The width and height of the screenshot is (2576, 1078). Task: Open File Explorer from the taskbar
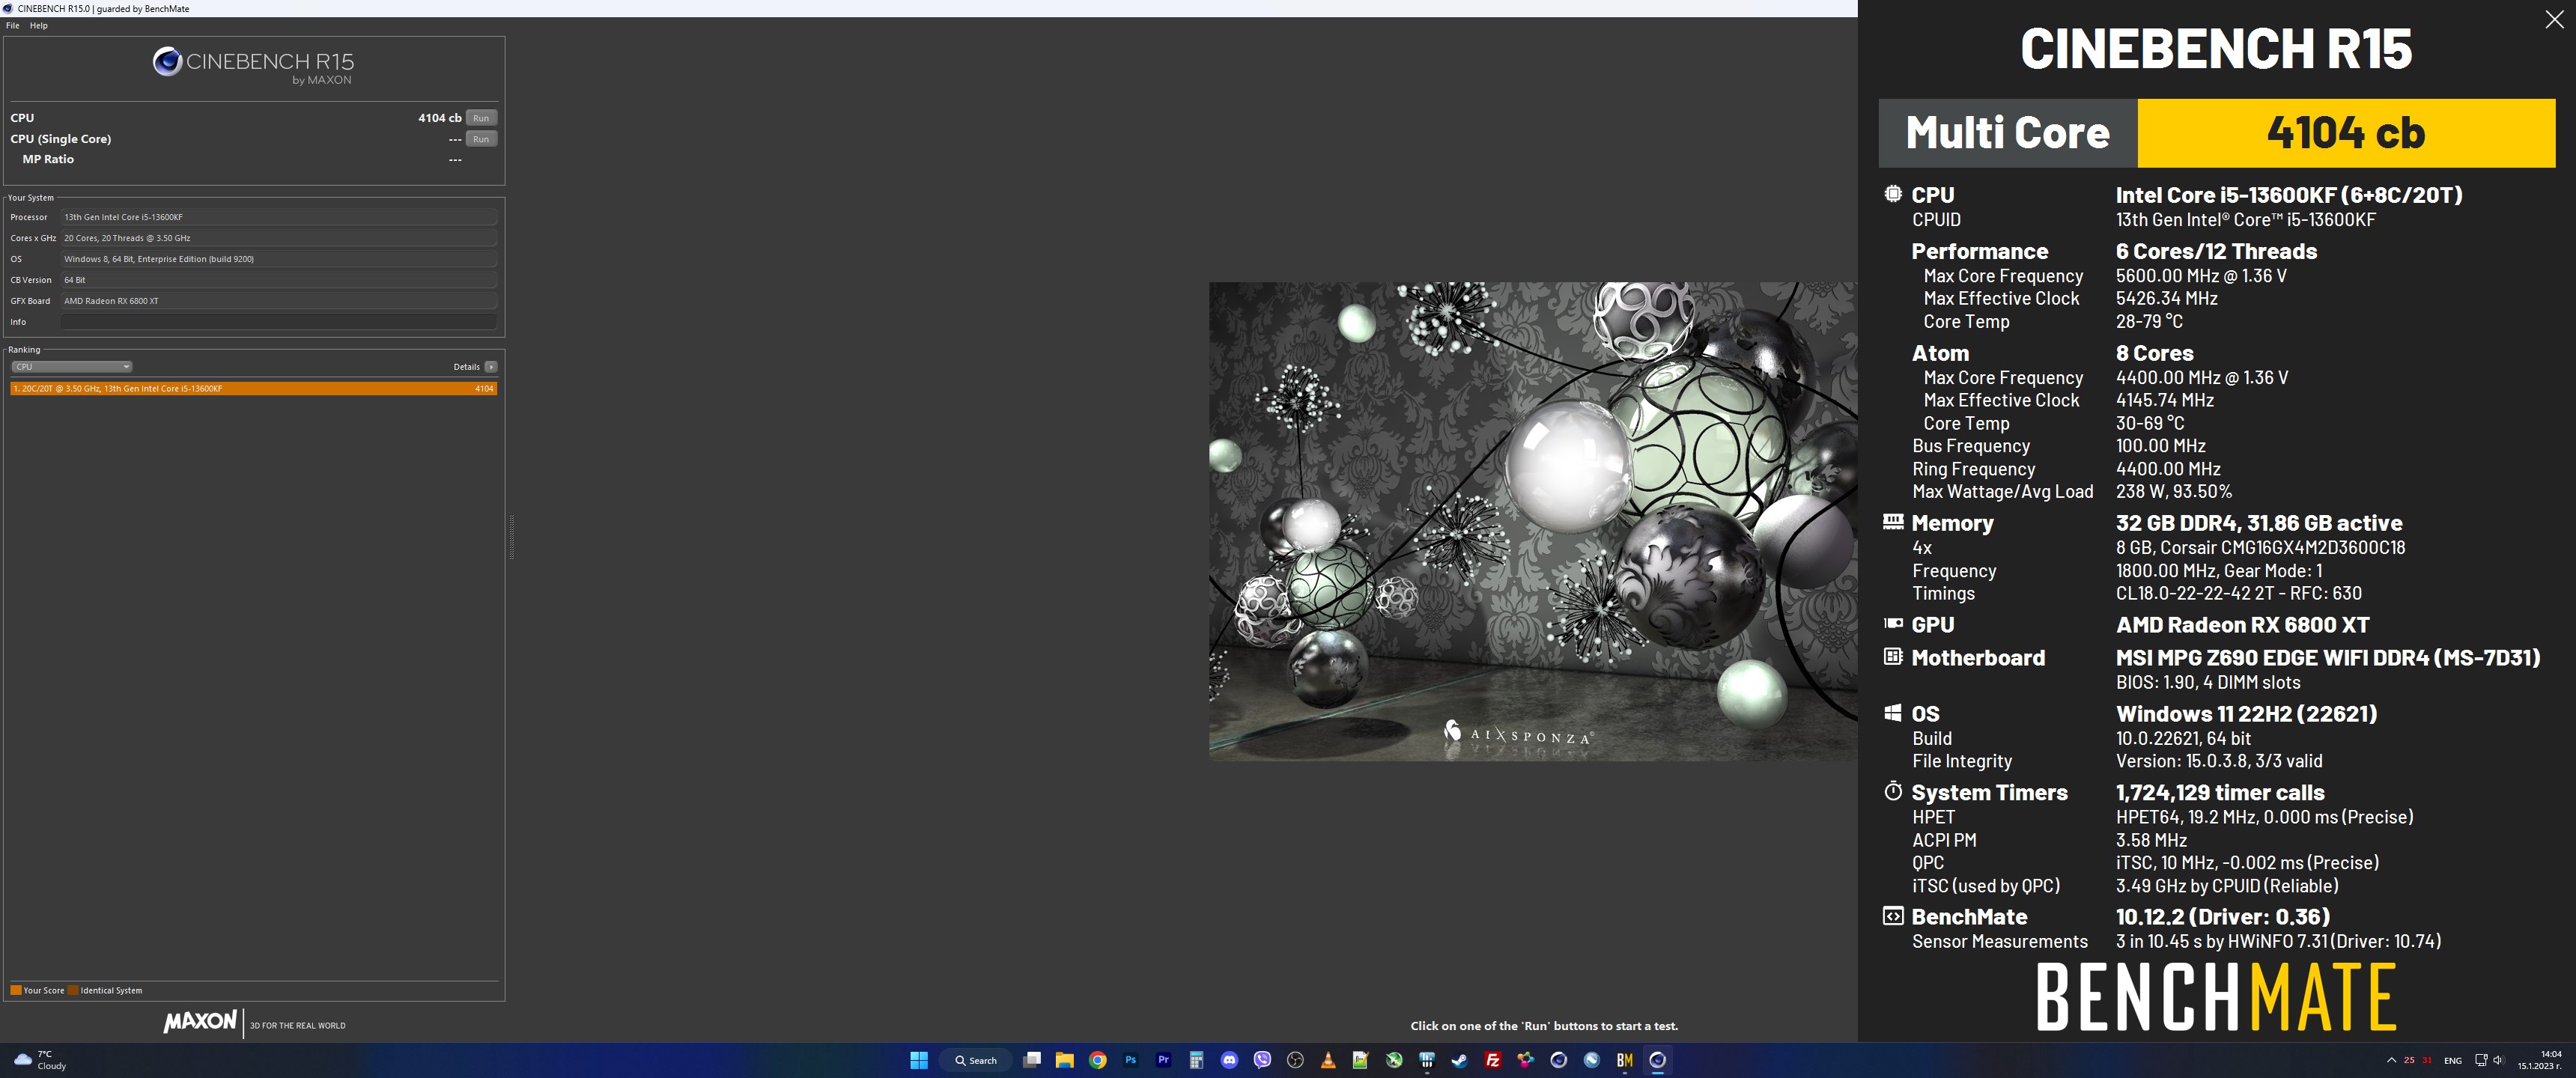point(1065,1060)
